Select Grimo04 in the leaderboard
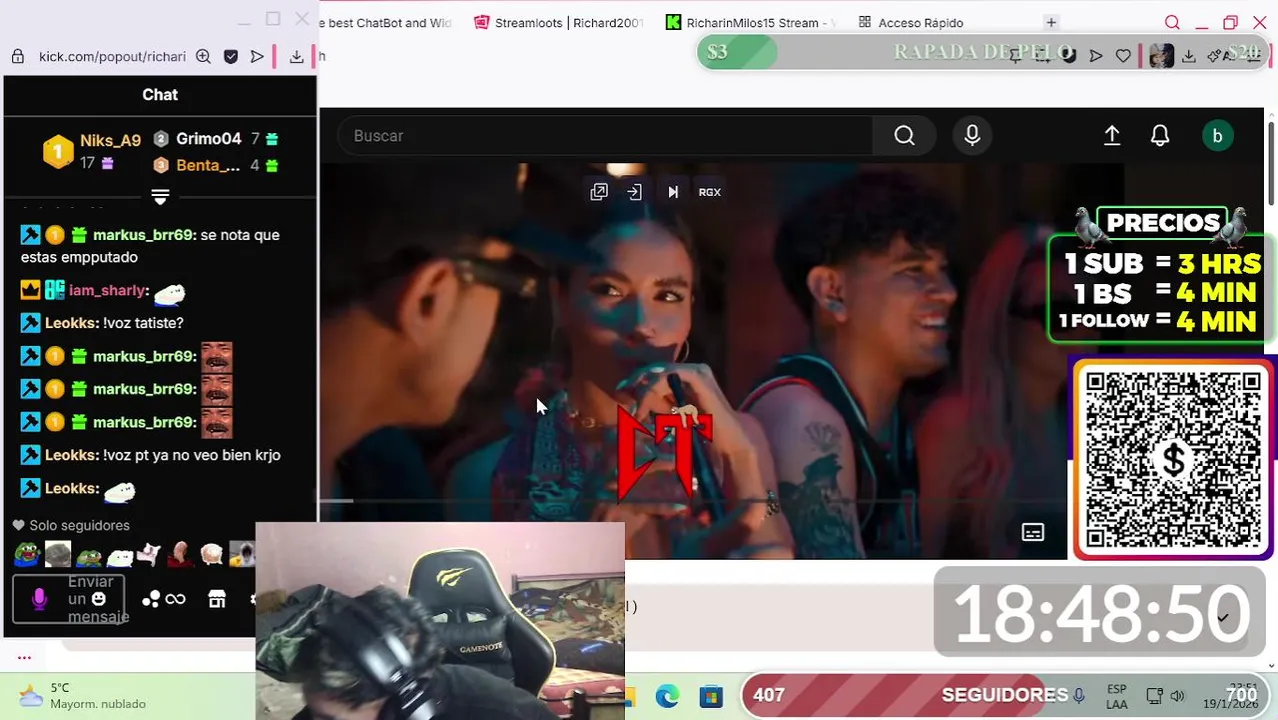The image size is (1278, 720). click(208, 139)
